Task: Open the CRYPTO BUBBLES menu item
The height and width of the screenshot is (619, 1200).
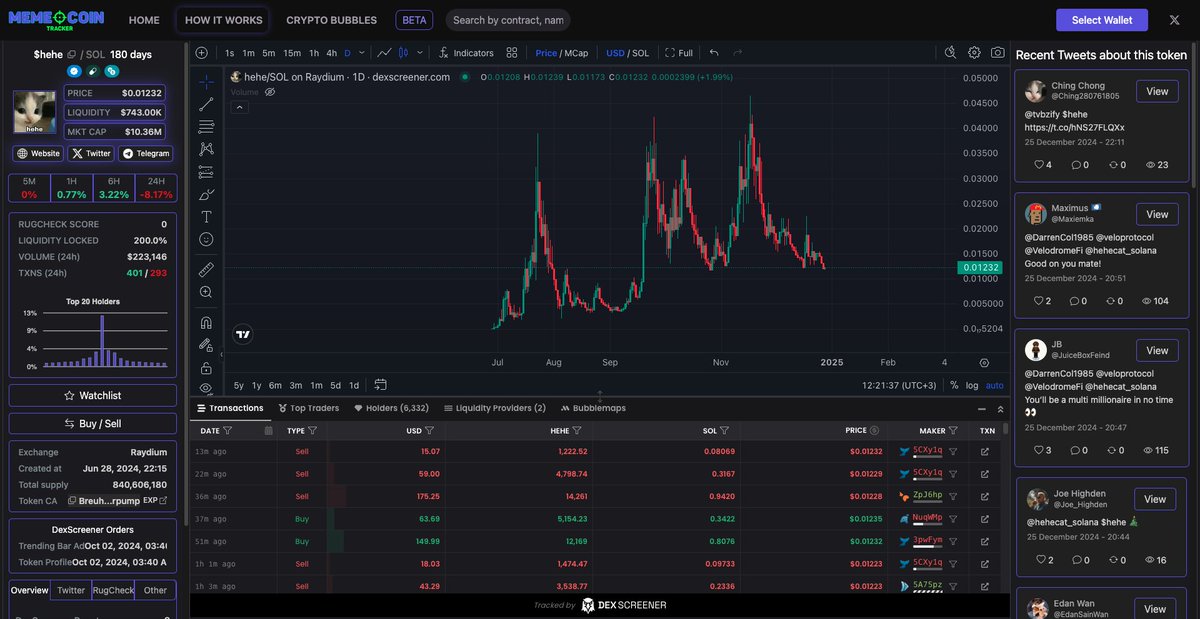Action: [x=332, y=20]
